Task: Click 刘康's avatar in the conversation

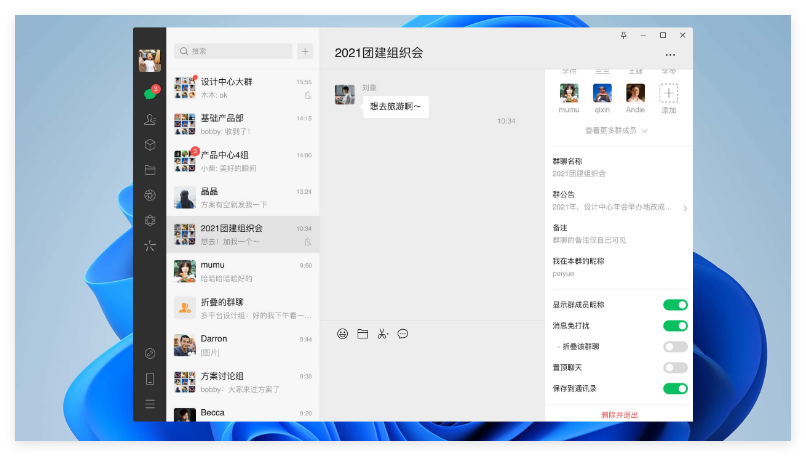Action: tap(345, 95)
